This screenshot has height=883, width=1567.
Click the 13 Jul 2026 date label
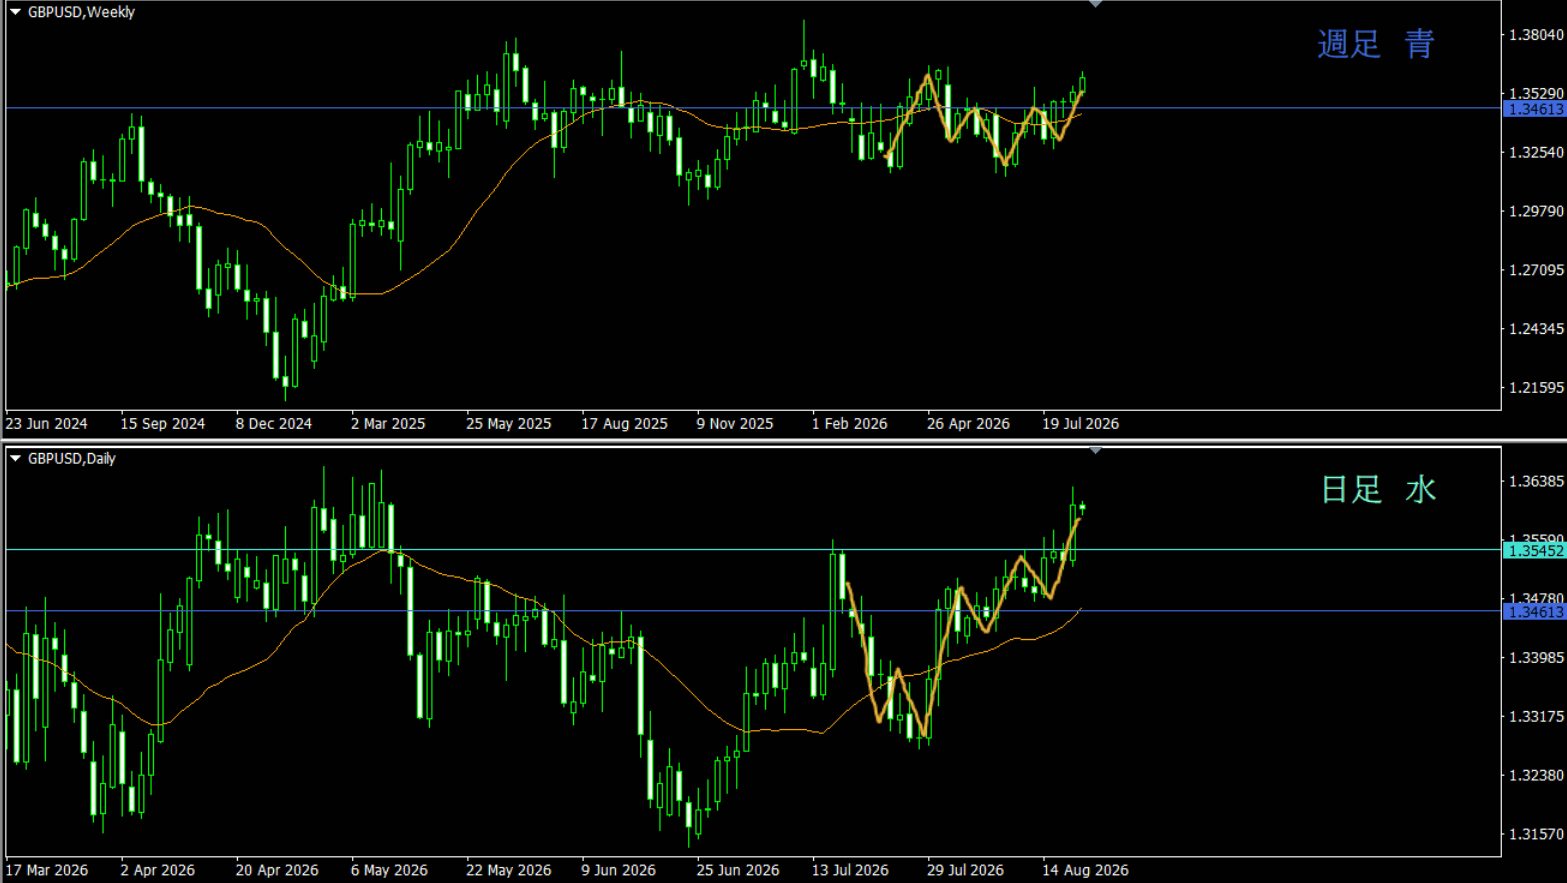850,870
